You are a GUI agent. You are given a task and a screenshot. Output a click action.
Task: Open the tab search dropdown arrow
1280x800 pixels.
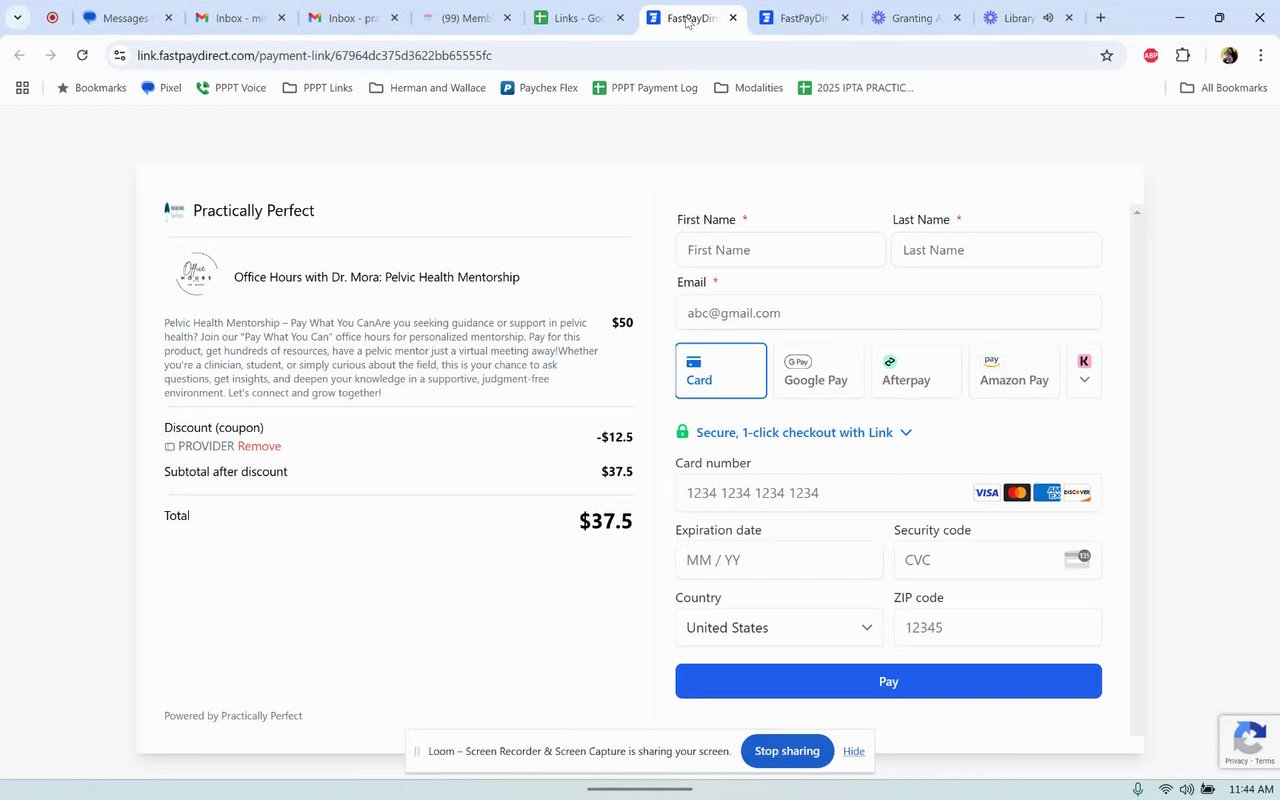[17, 17]
